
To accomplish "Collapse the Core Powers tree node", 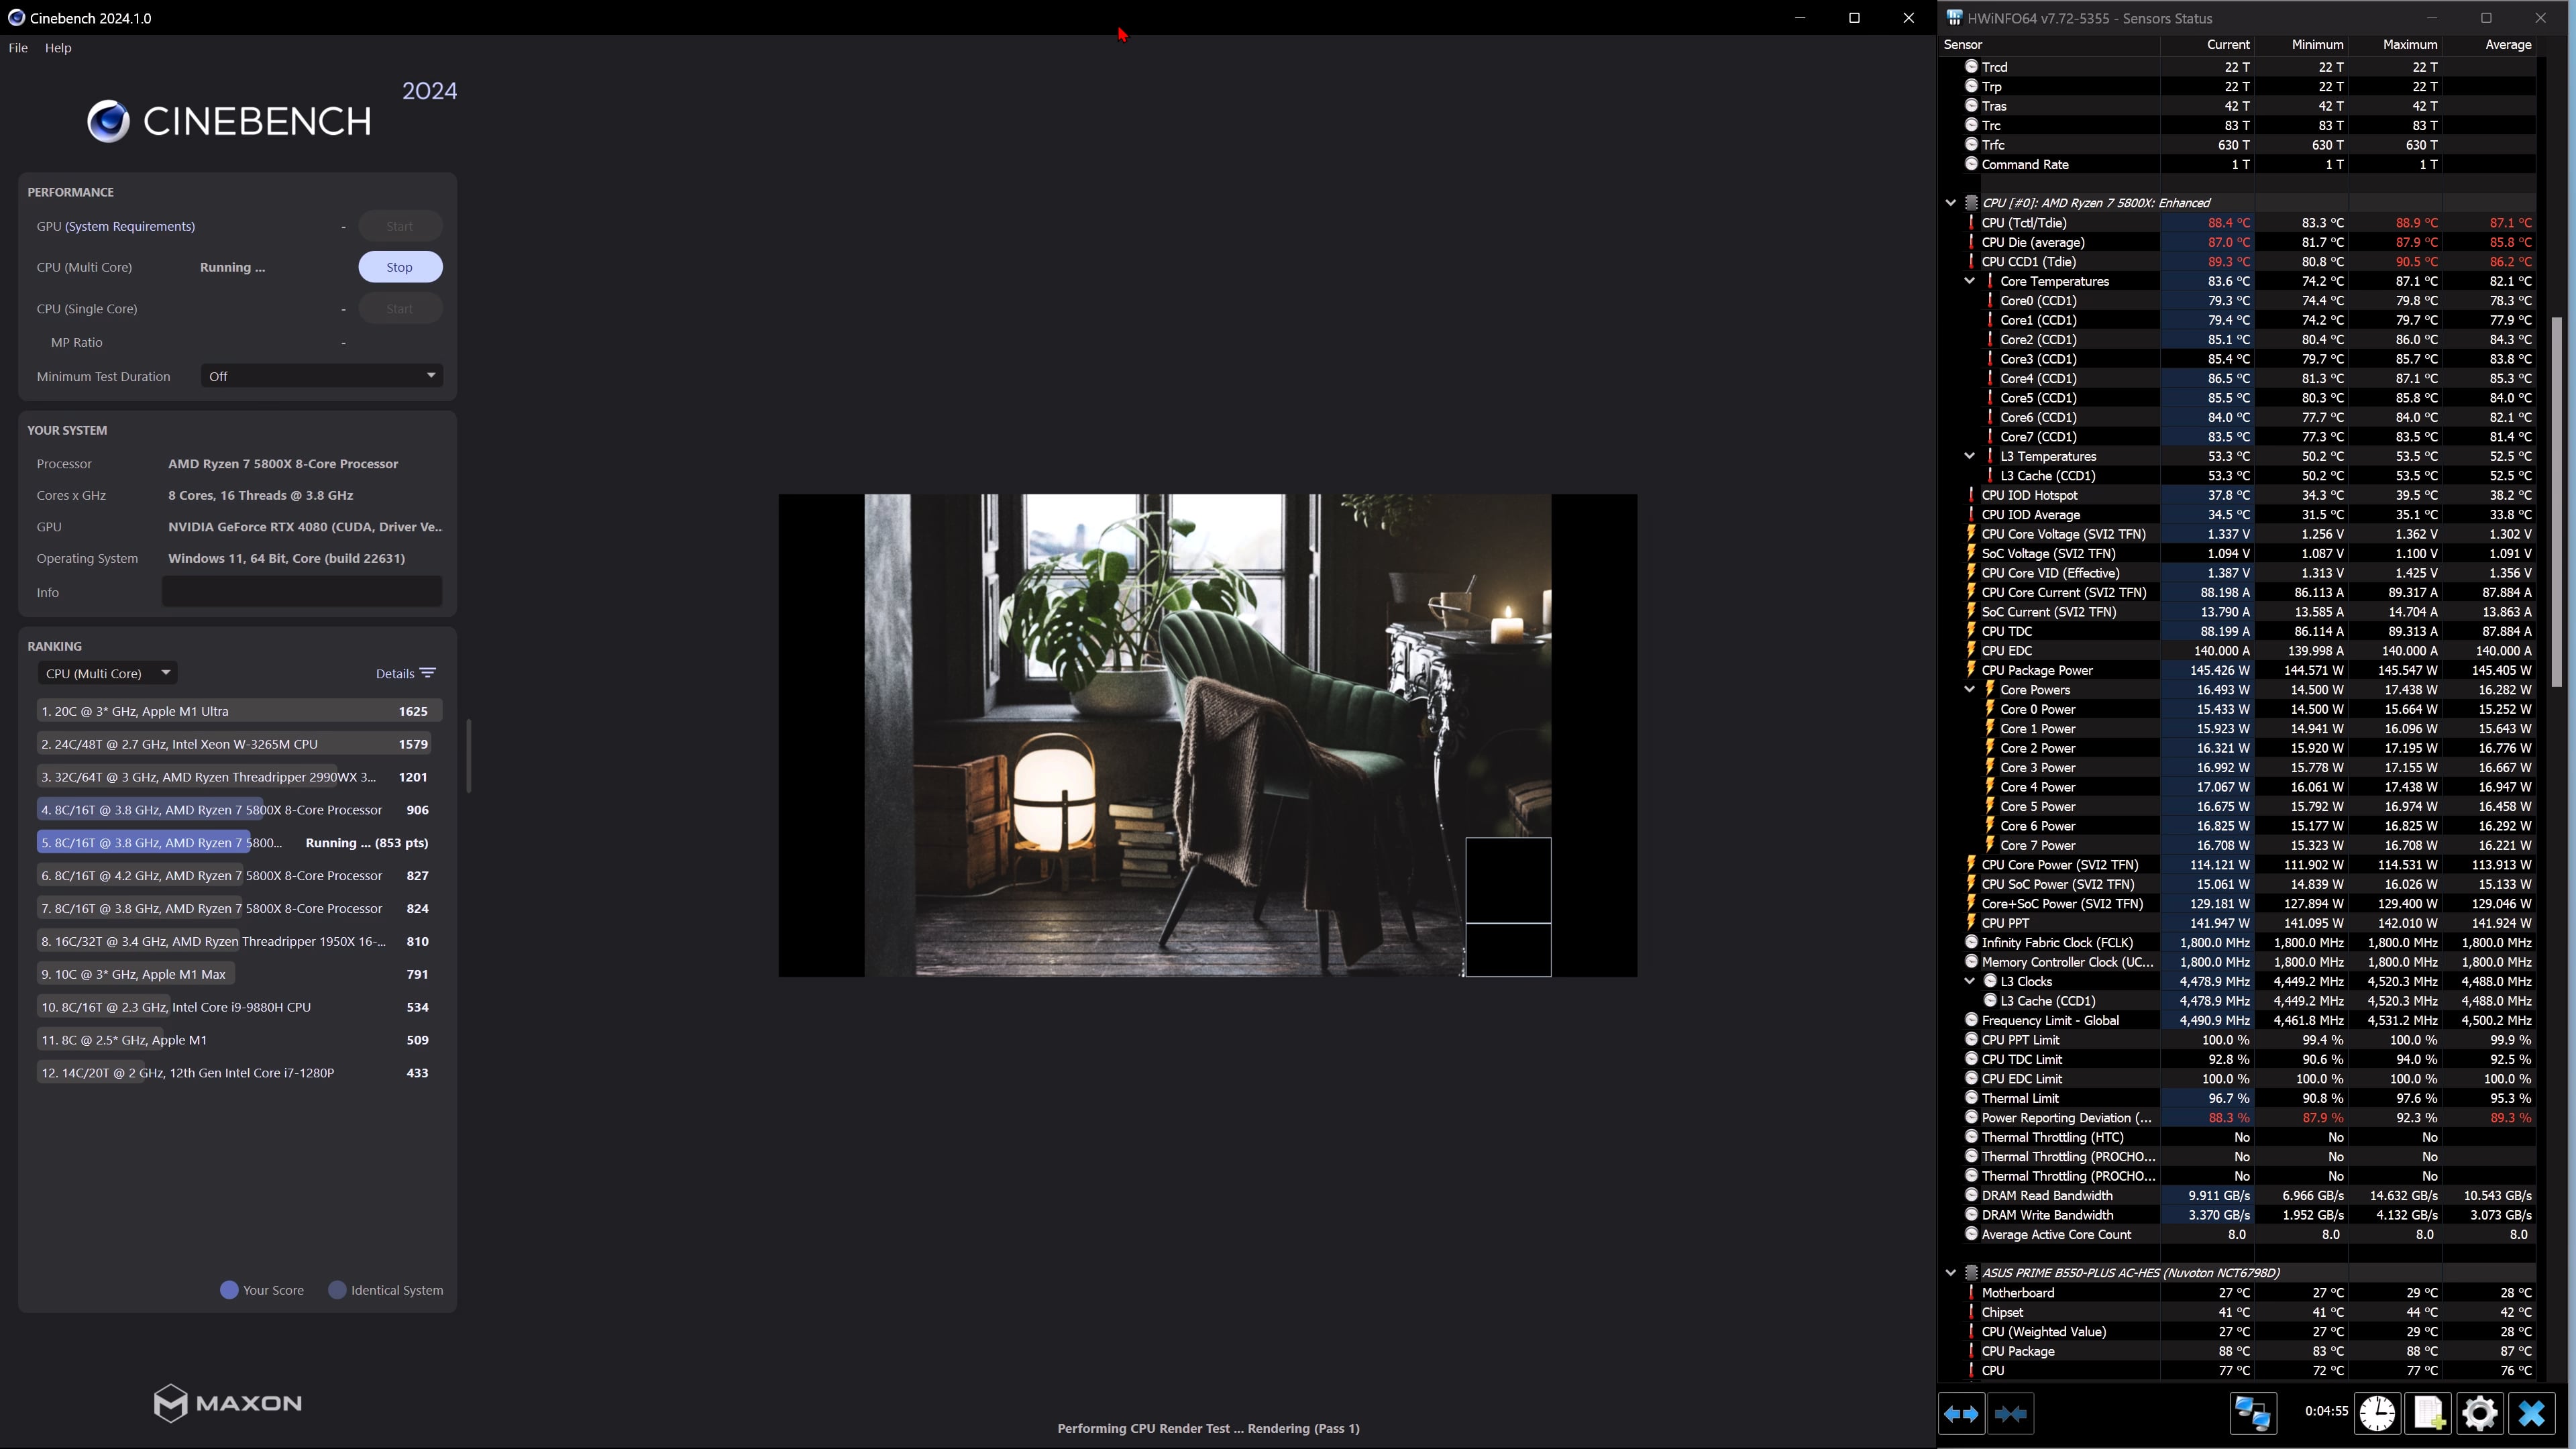I will pos(1969,690).
